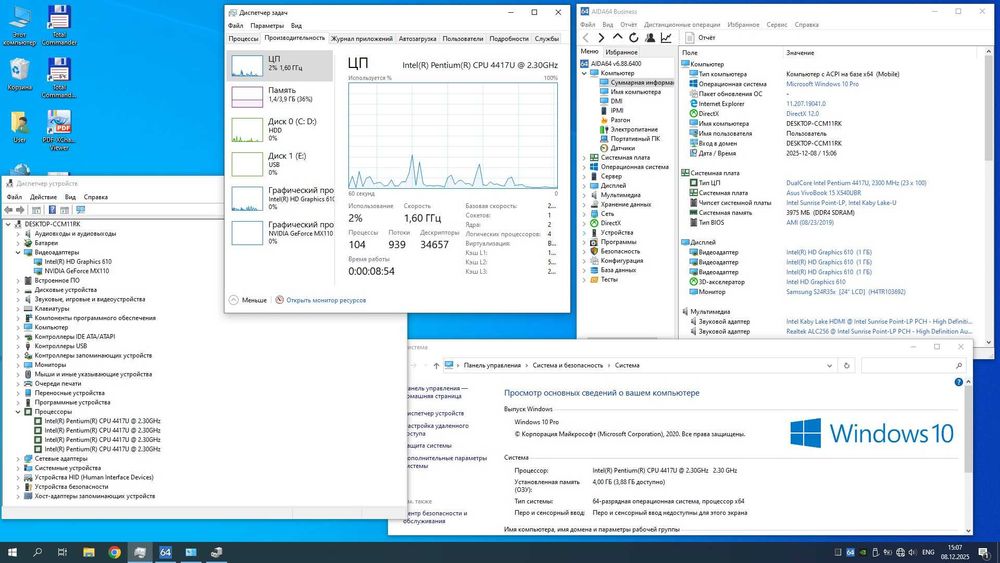Expand Сетевые адаптеры node in Device Manager

click(x=18, y=458)
